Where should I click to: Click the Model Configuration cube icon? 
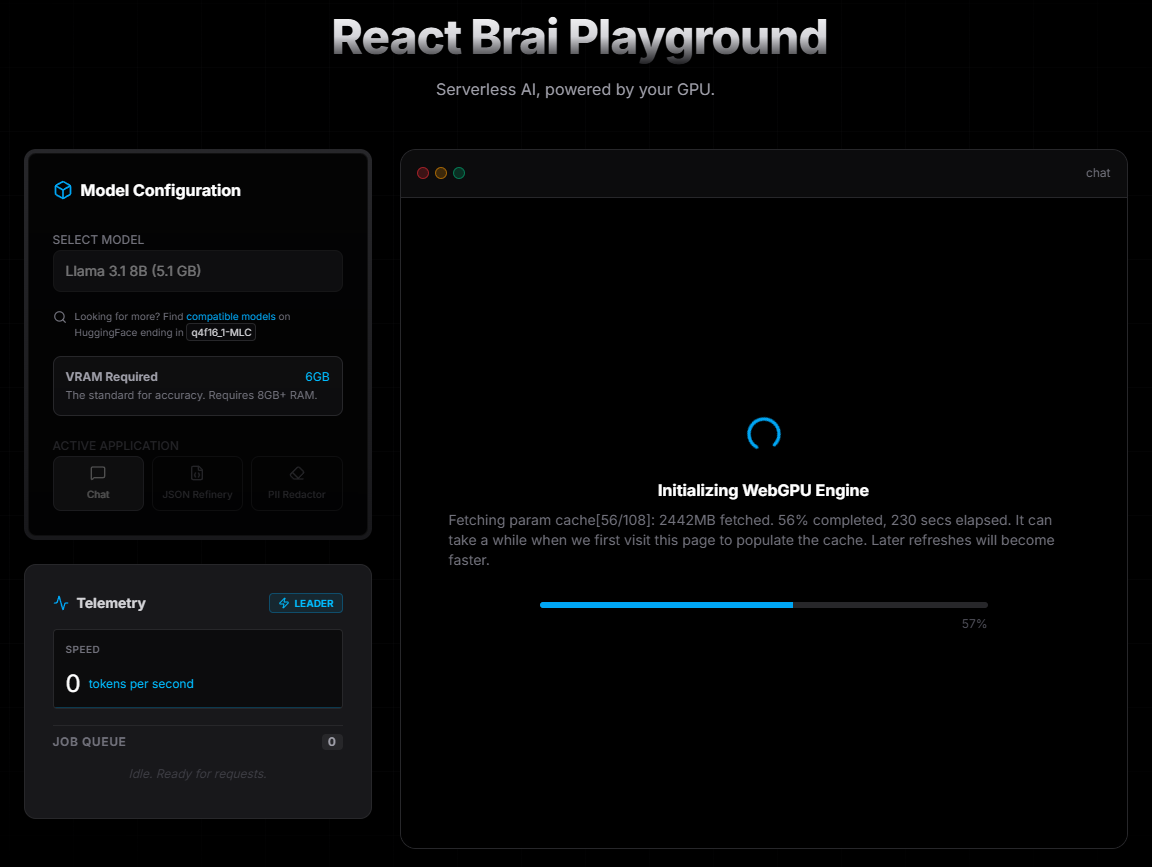[x=62, y=190]
